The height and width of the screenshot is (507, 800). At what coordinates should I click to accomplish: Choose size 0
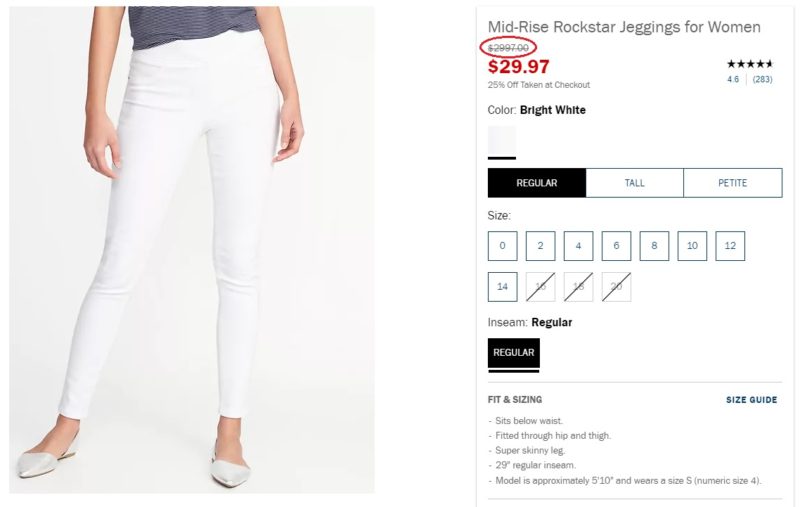tap(503, 246)
